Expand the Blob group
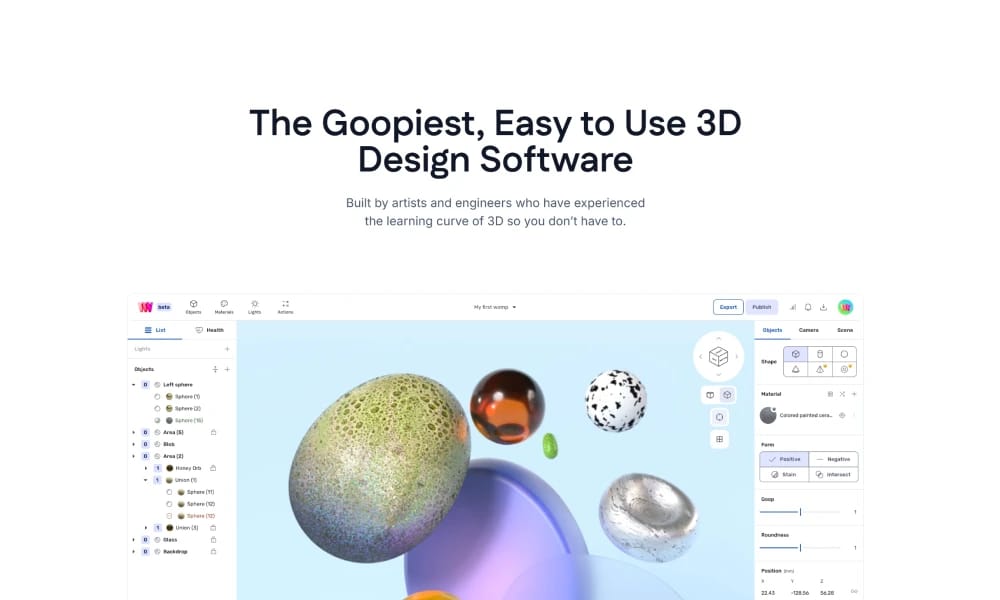The image size is (1000, 600). (134, 444)
